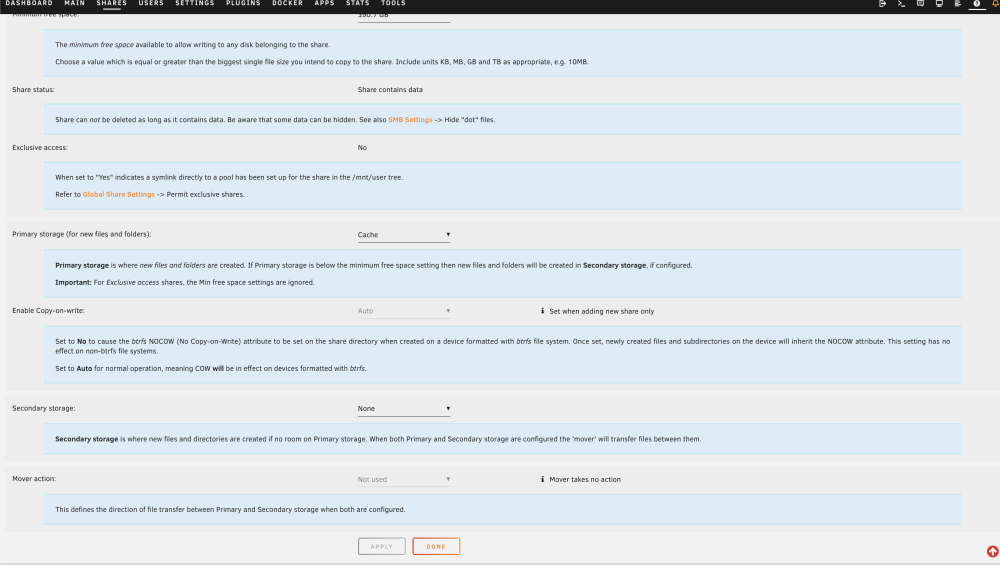Click 'Set when adding new share only' text
Viewport: 1000px width, 565px height.
coord(601,312)
